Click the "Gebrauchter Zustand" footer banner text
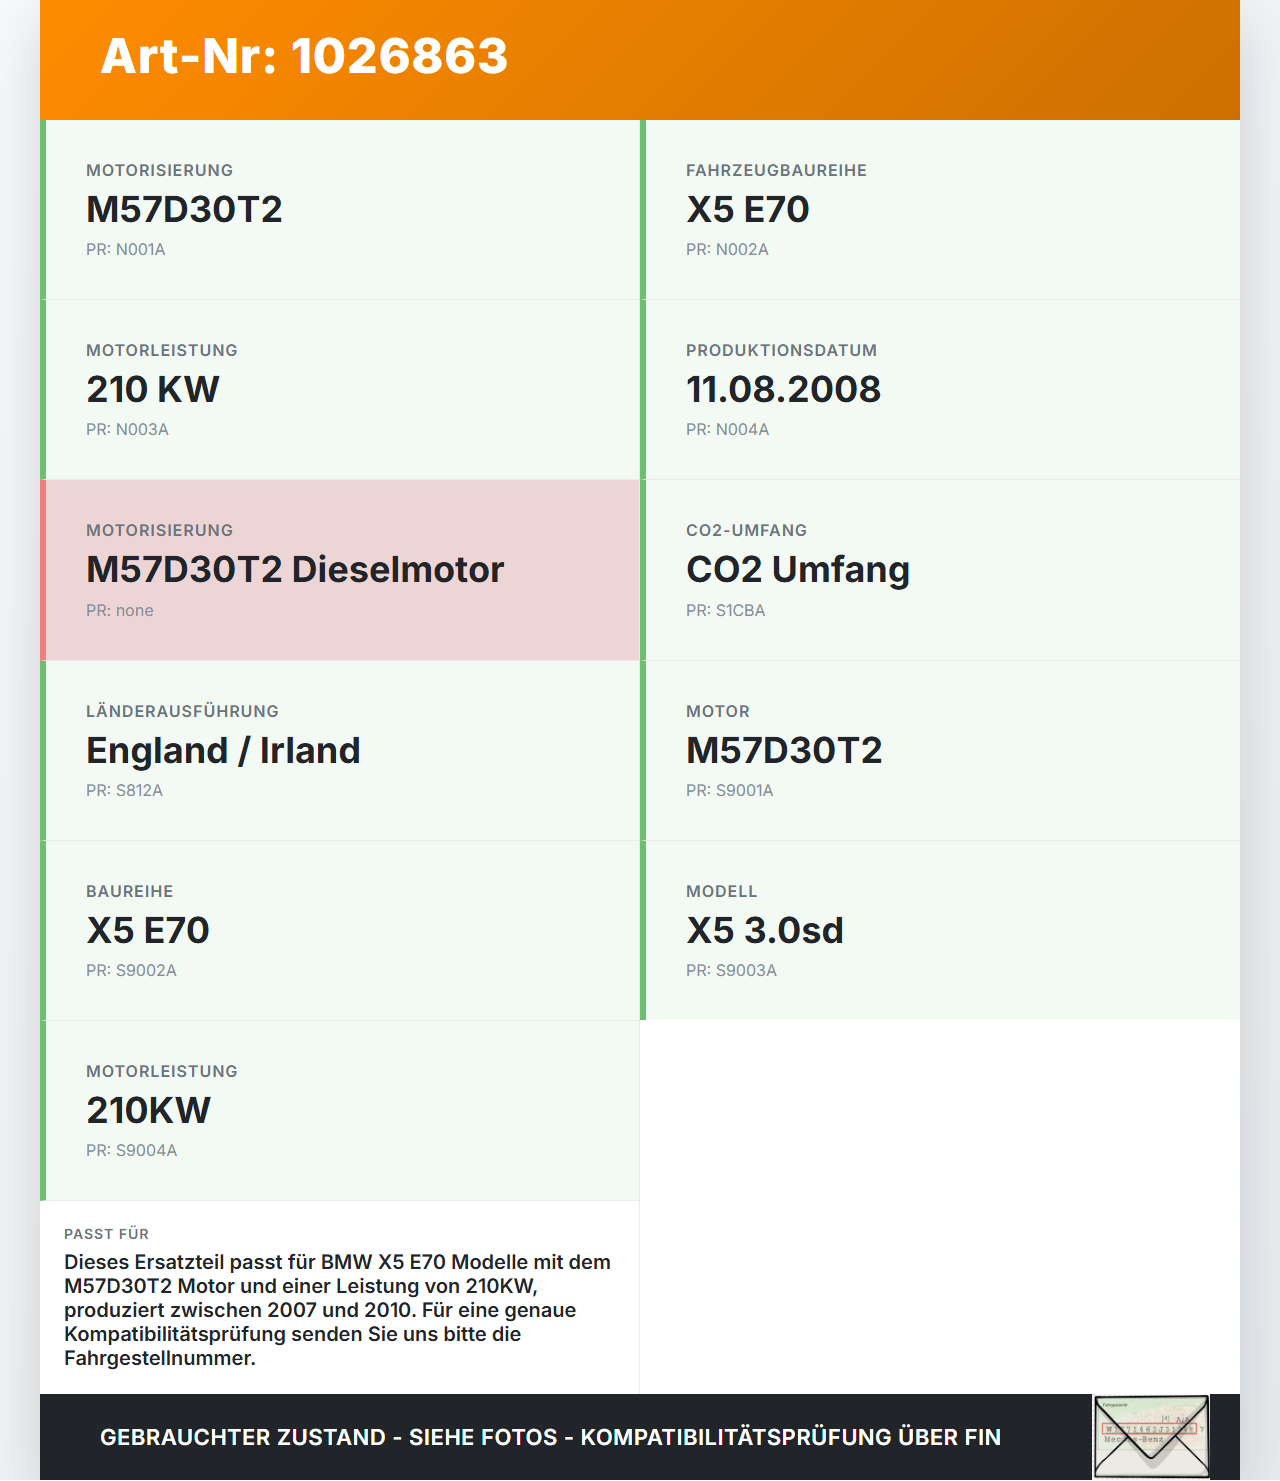Image resolution: width=1280 pixels, height=1481 pixels. pos(550,1437)
